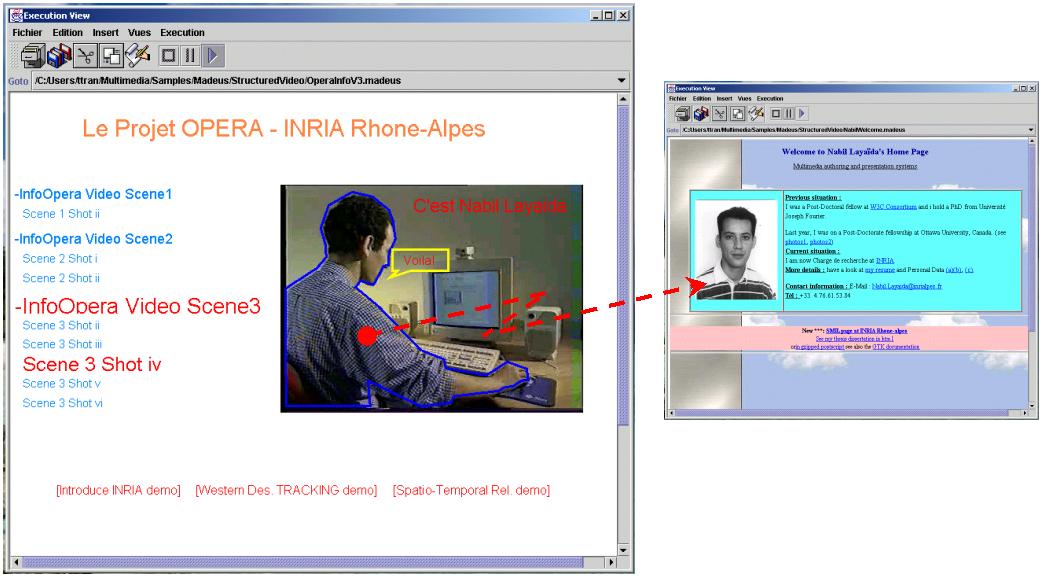The height and width of the screenshot is (577, 1045).
Task: Jump to Scene 2 Shot ii
Action: click(x=61, y=278)
